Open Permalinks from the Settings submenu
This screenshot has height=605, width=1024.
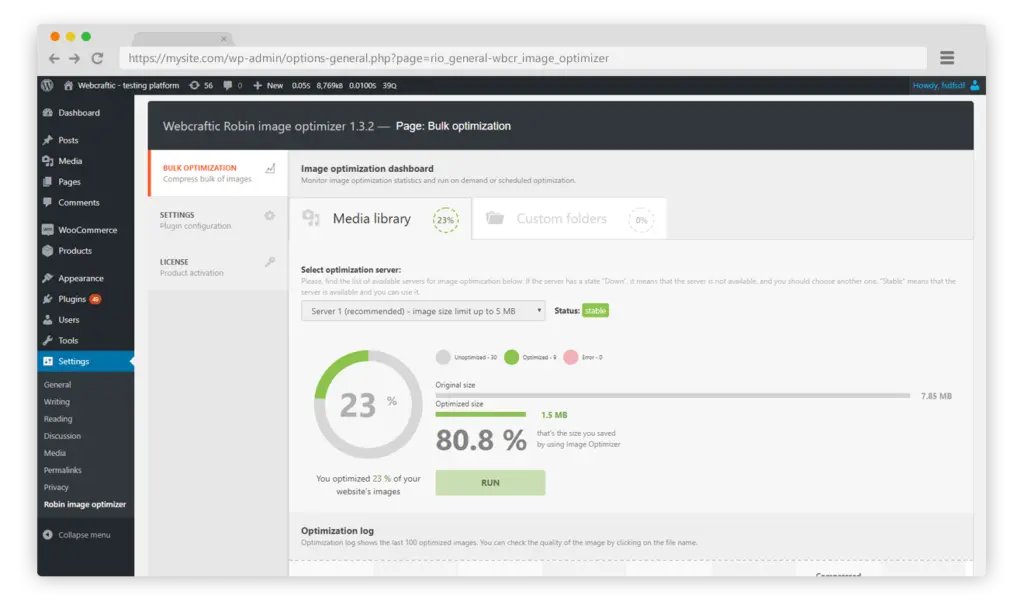[62, 470]
